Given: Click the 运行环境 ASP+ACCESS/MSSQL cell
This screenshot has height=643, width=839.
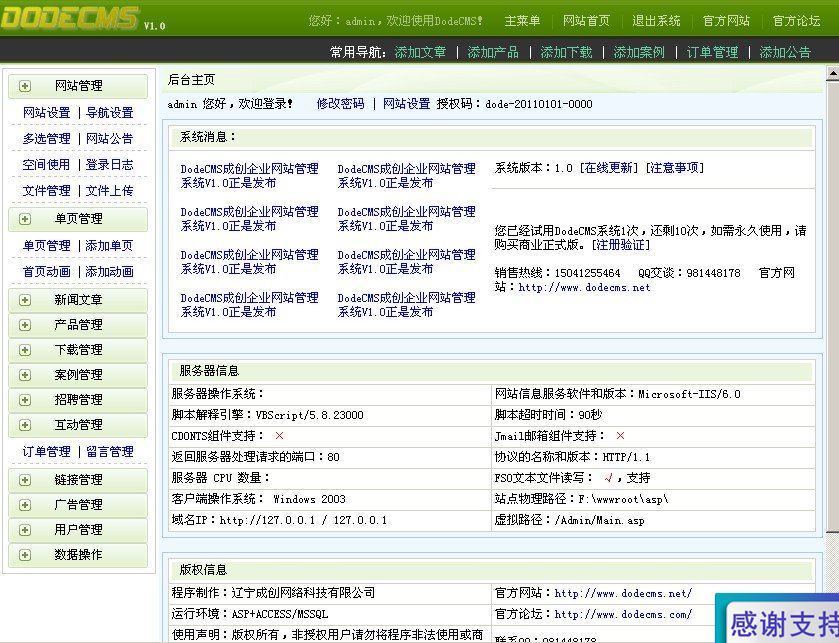Looking at the screenshot, I should coord(330,614).
